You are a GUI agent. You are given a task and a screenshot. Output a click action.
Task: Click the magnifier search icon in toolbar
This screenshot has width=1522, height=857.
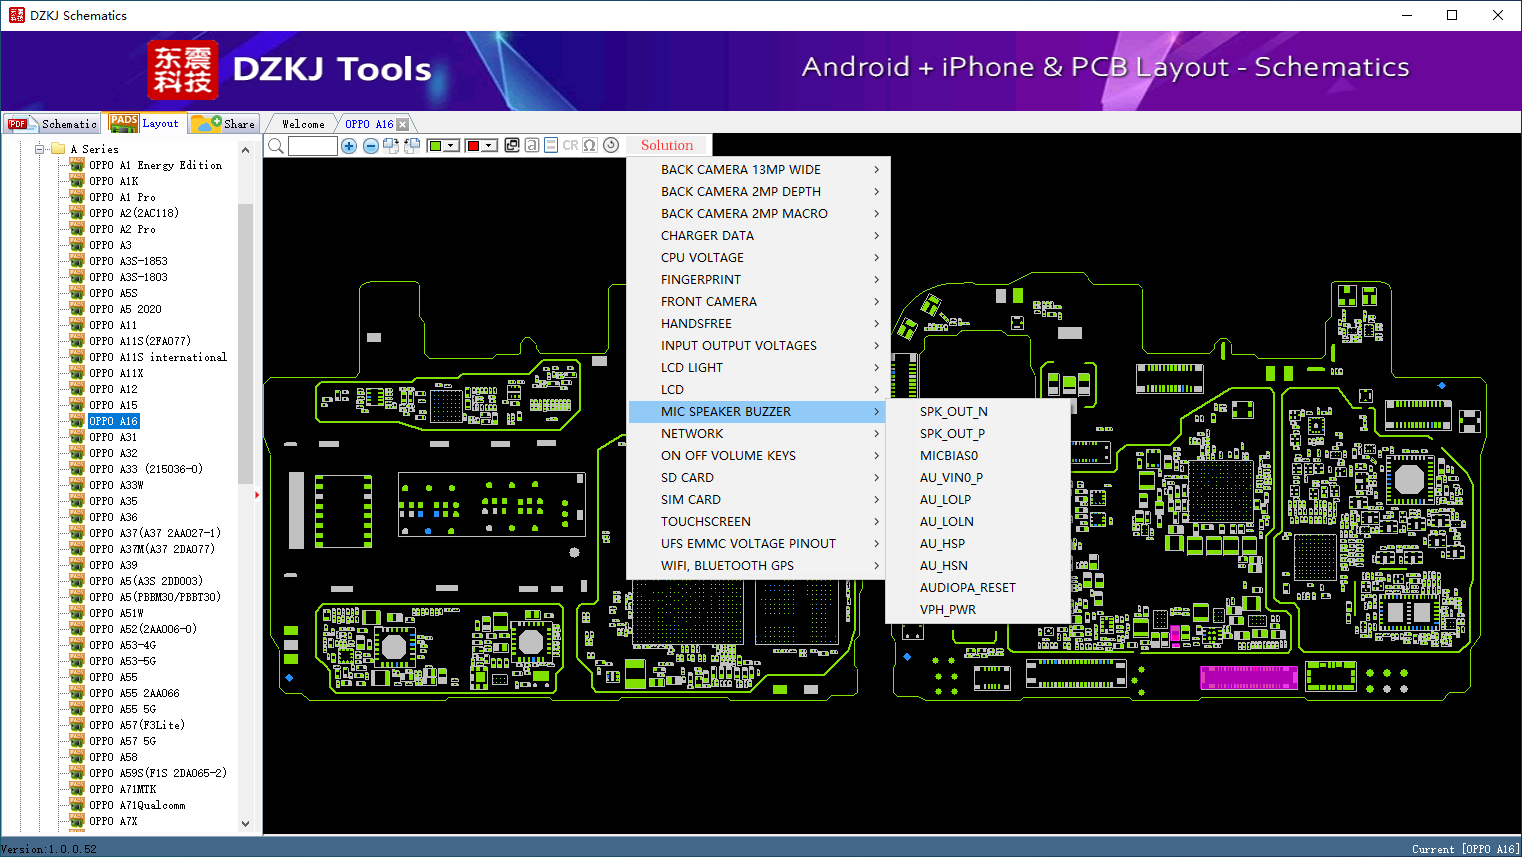click(276, 146)
